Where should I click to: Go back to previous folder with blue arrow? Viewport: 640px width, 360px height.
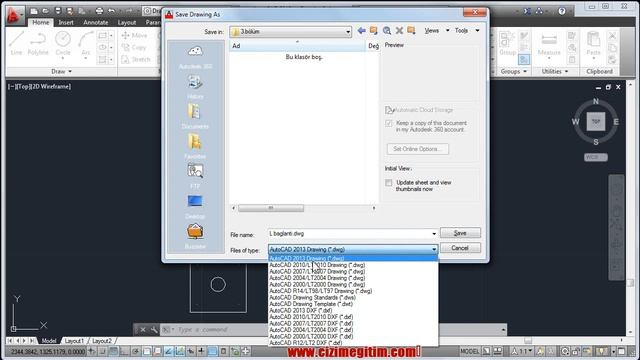(x=361, y=31)
